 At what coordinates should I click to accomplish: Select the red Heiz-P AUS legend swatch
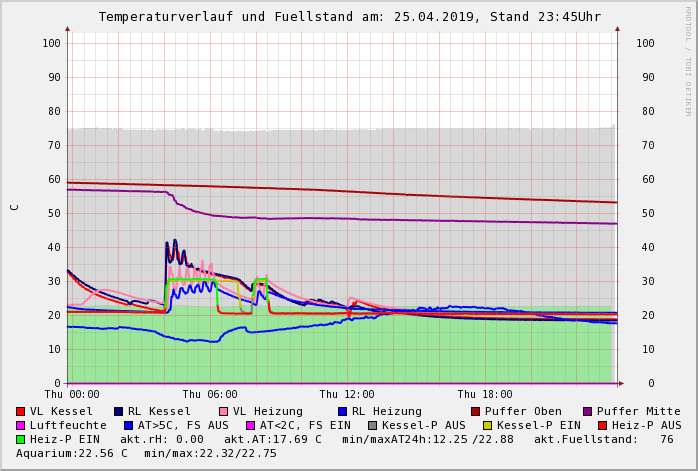tap(602, 425)
